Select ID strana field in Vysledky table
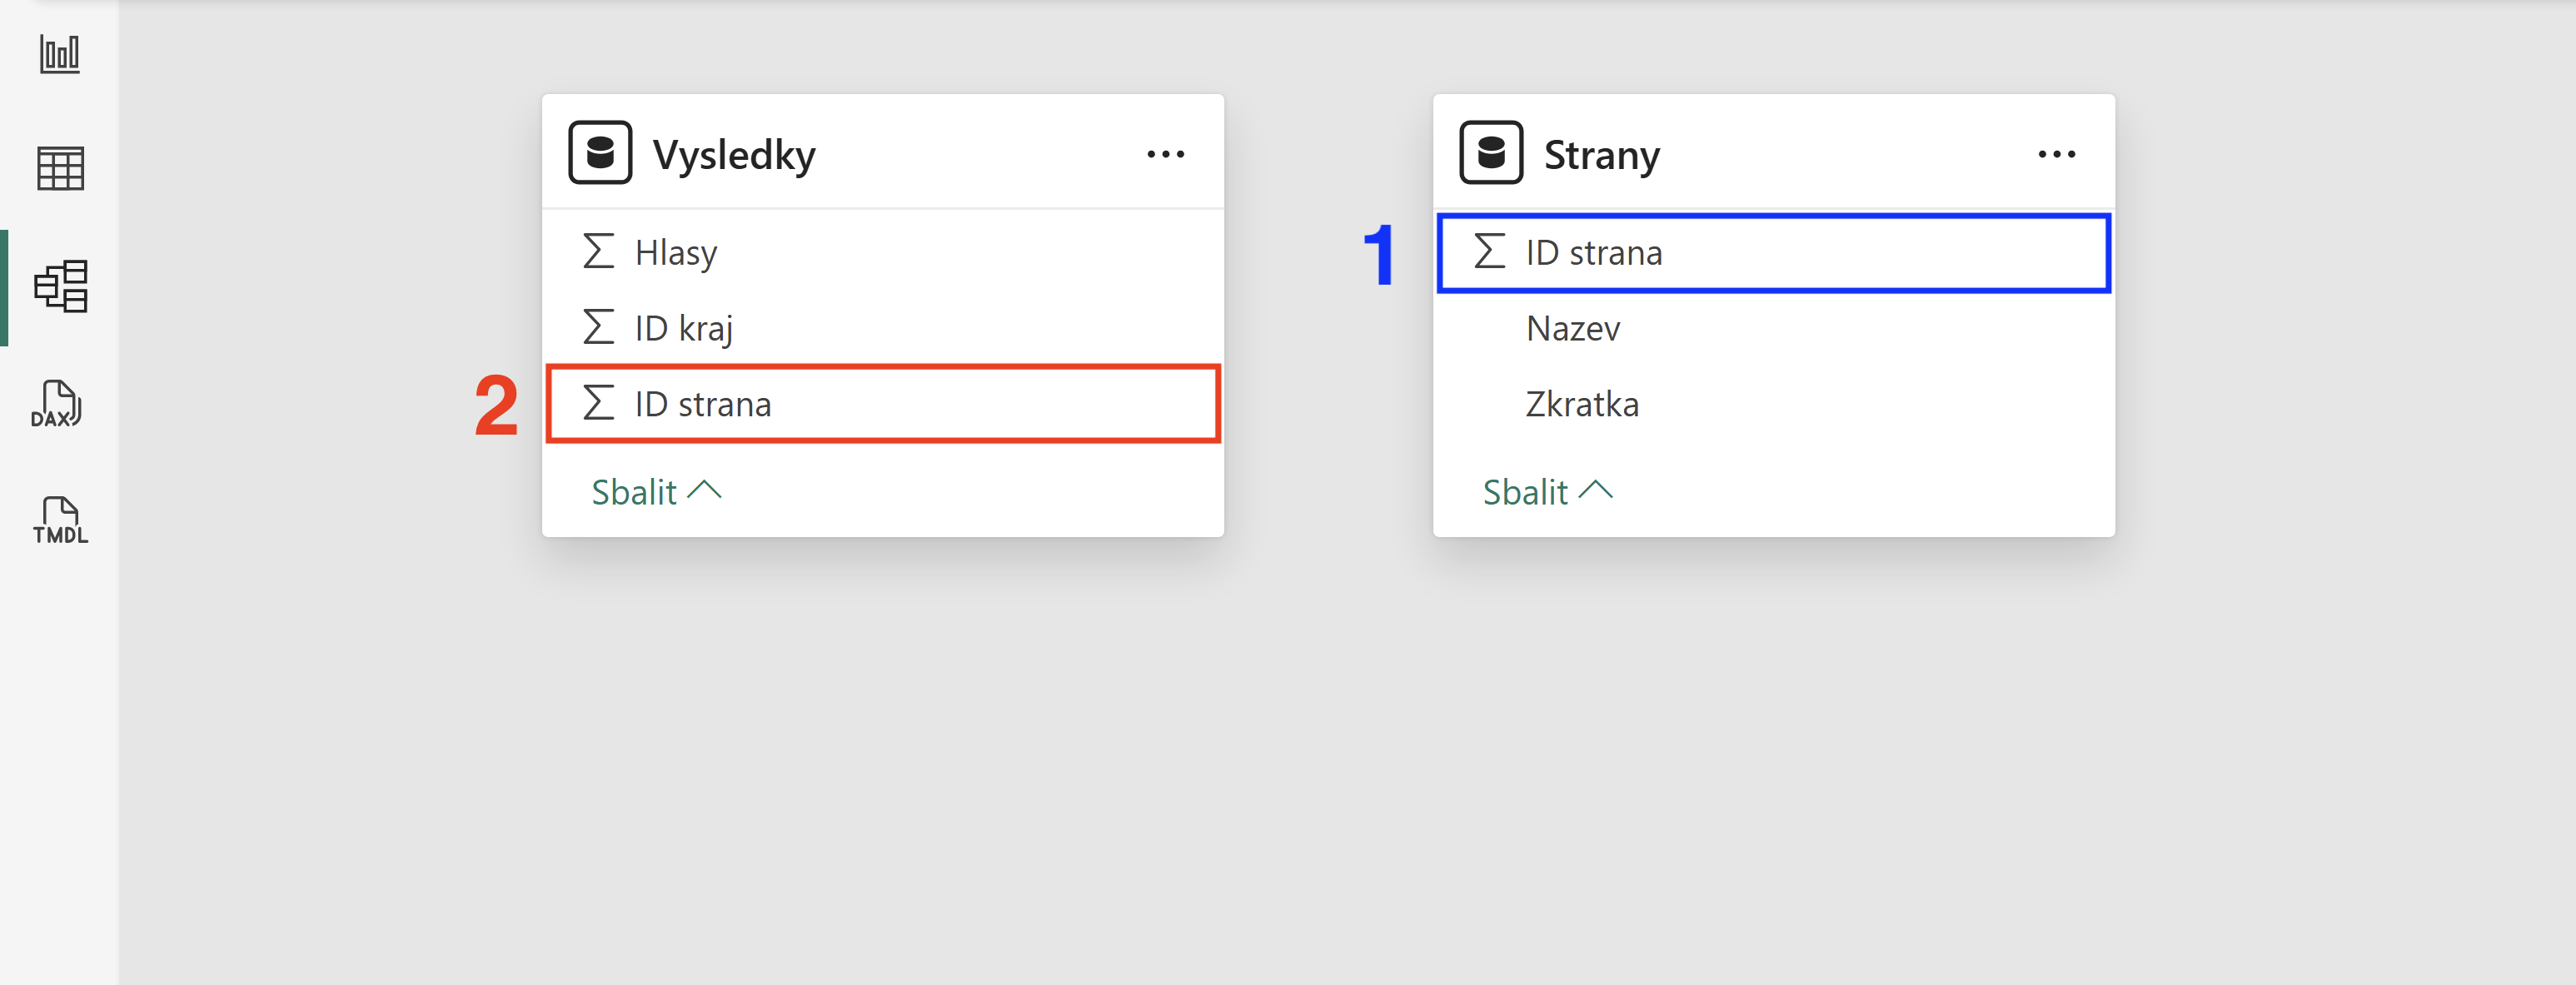Image resolution: width=2576 pixels, height=985 pixels. (883, 404)
